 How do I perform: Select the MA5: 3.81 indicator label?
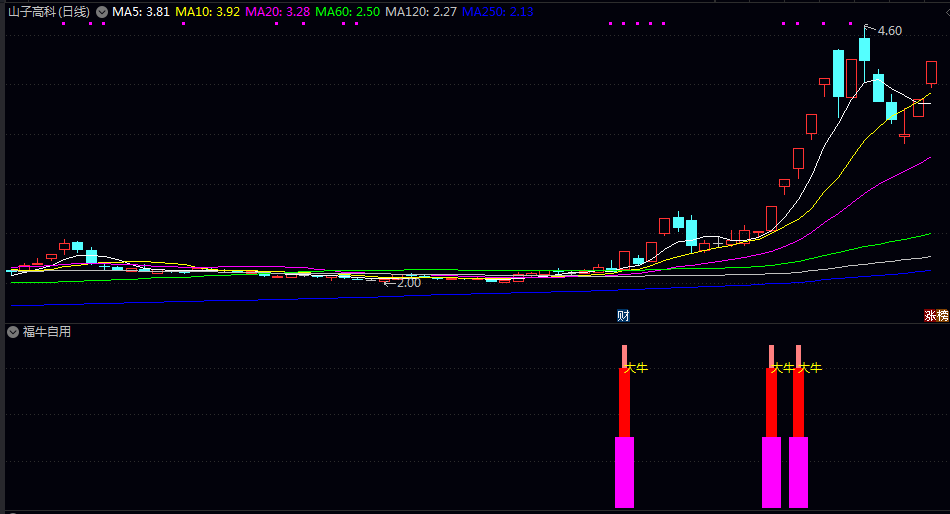(141, 12)
